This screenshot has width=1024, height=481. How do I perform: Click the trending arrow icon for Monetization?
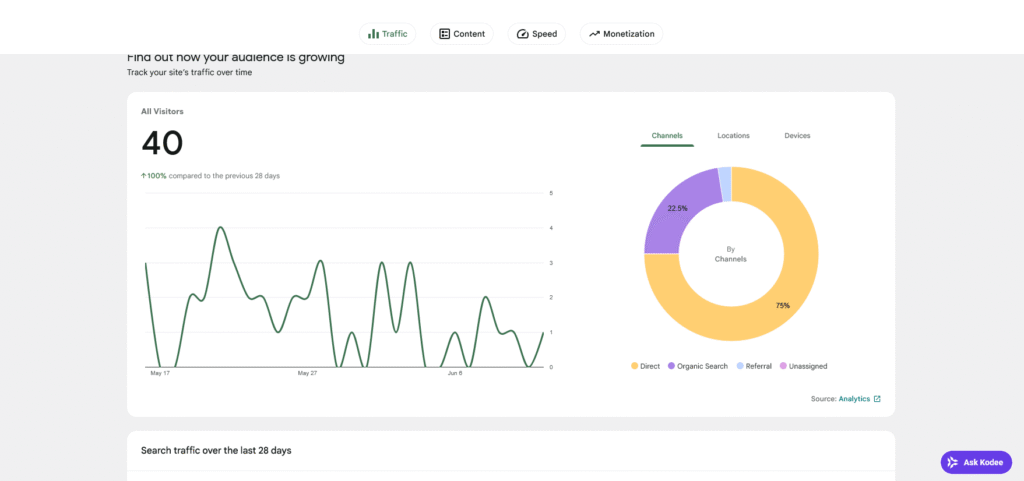pos(594,34)
